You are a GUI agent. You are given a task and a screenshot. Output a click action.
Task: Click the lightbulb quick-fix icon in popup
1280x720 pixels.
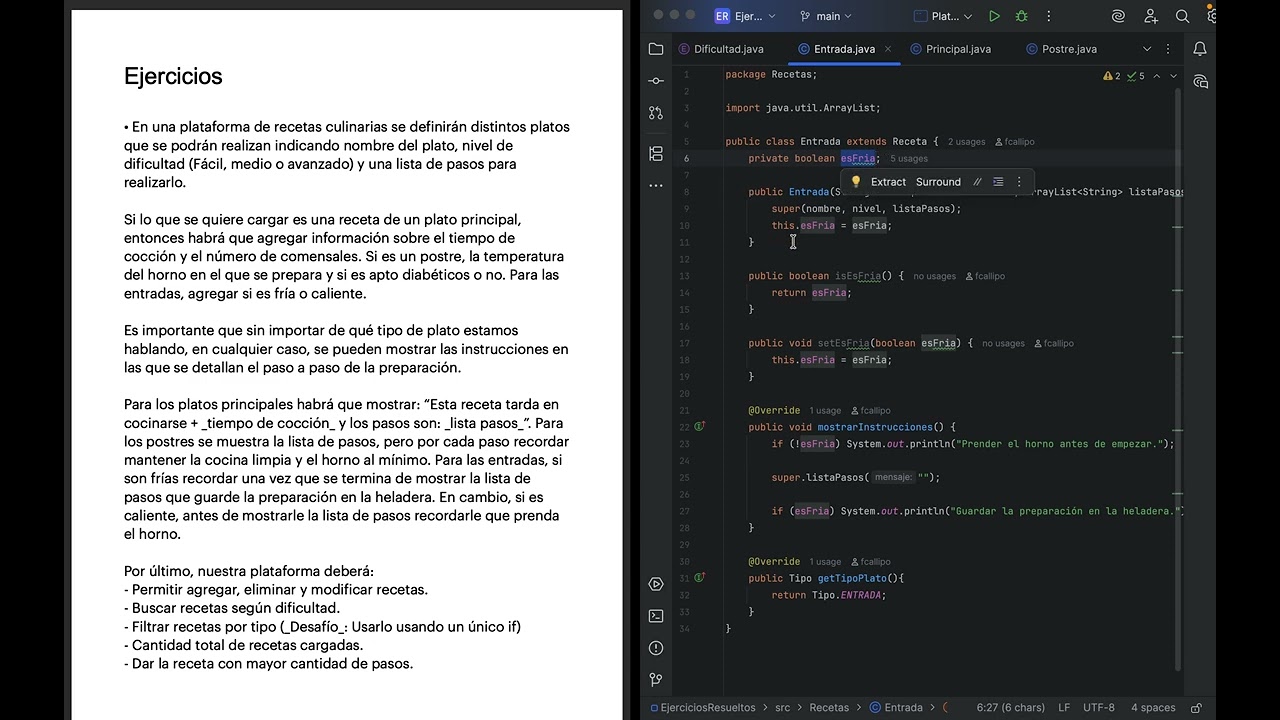click(856, 182)
